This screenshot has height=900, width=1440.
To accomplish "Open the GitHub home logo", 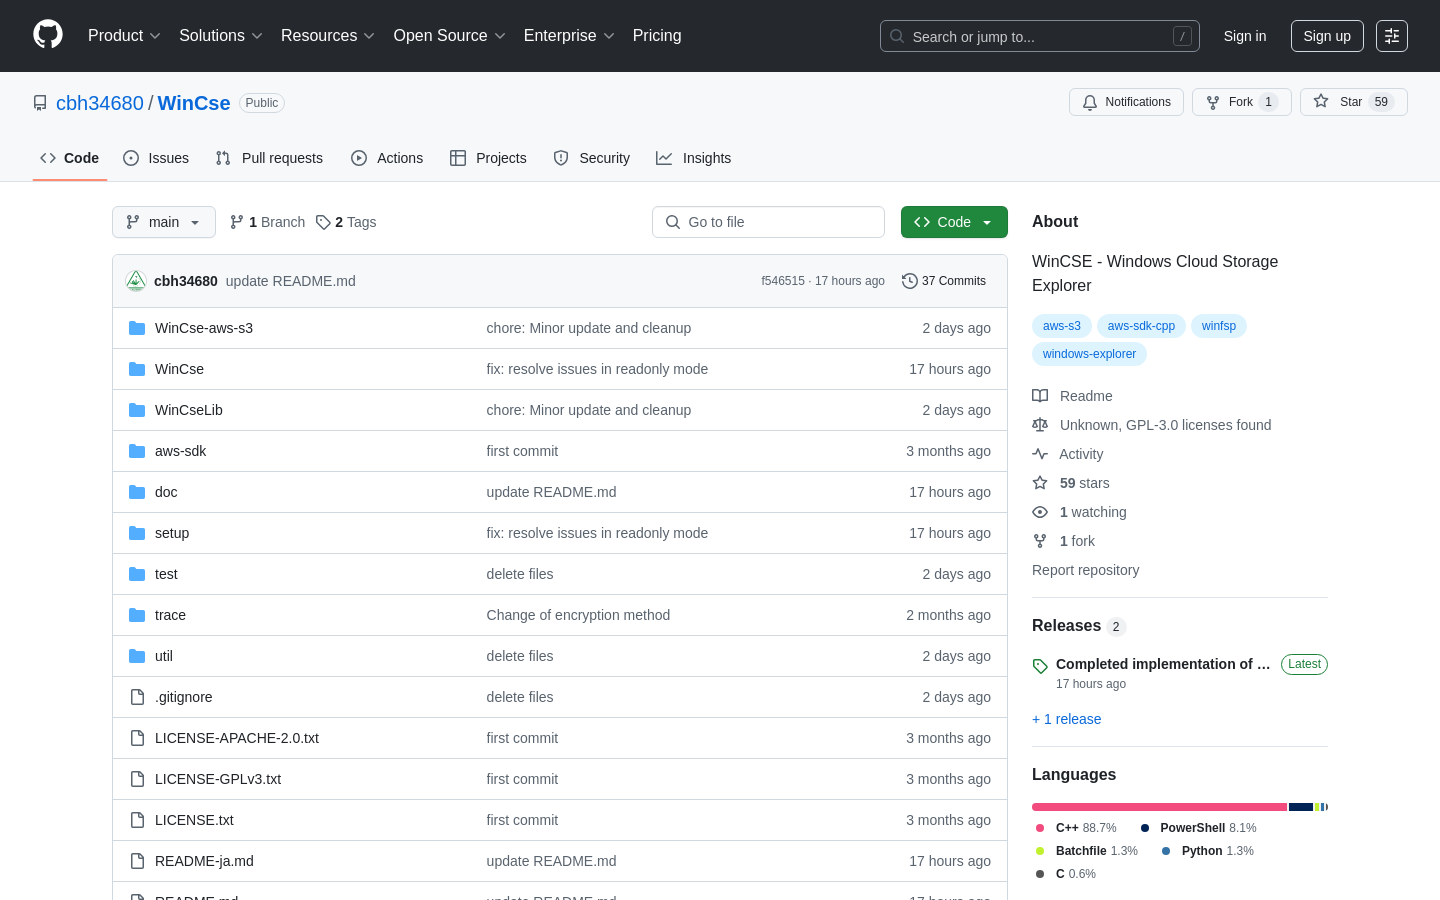I will (x=48, y=35).
